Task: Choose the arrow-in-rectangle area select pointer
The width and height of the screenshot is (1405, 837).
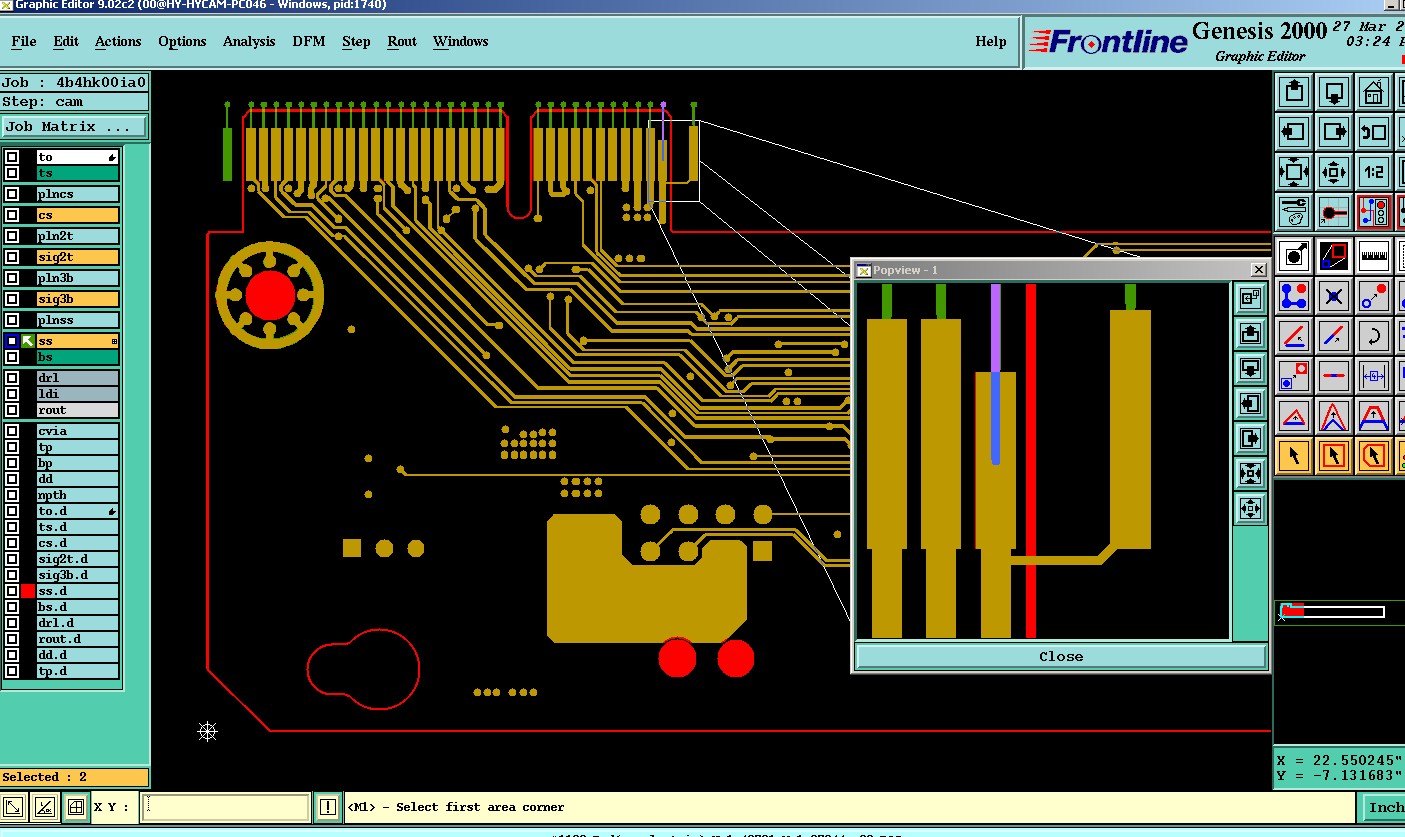Action: [1334, 456]
